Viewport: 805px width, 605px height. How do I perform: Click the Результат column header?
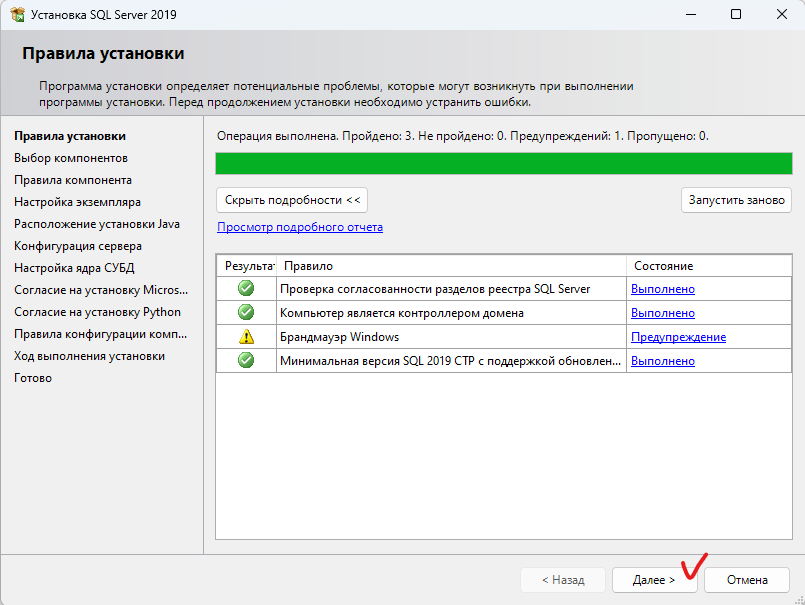point(246,266)
